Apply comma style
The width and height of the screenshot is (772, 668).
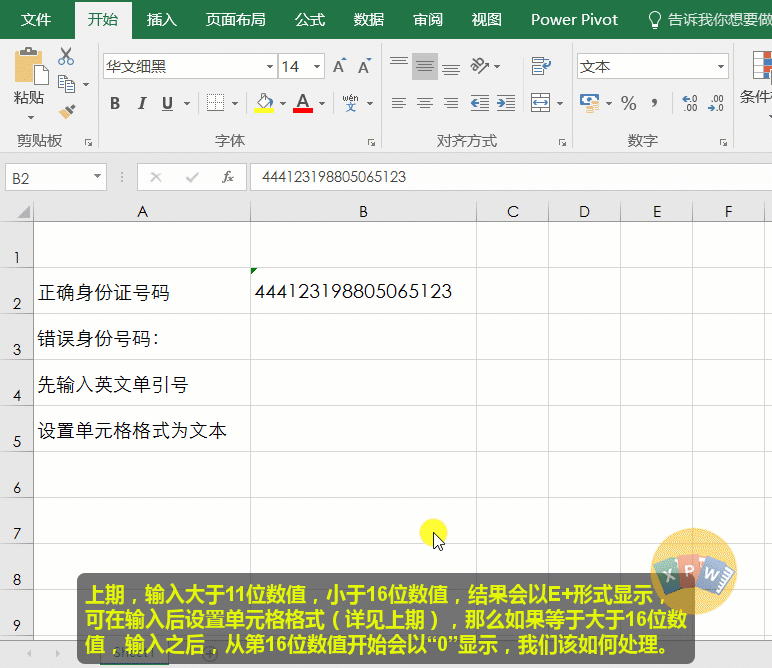pos(654,103)
